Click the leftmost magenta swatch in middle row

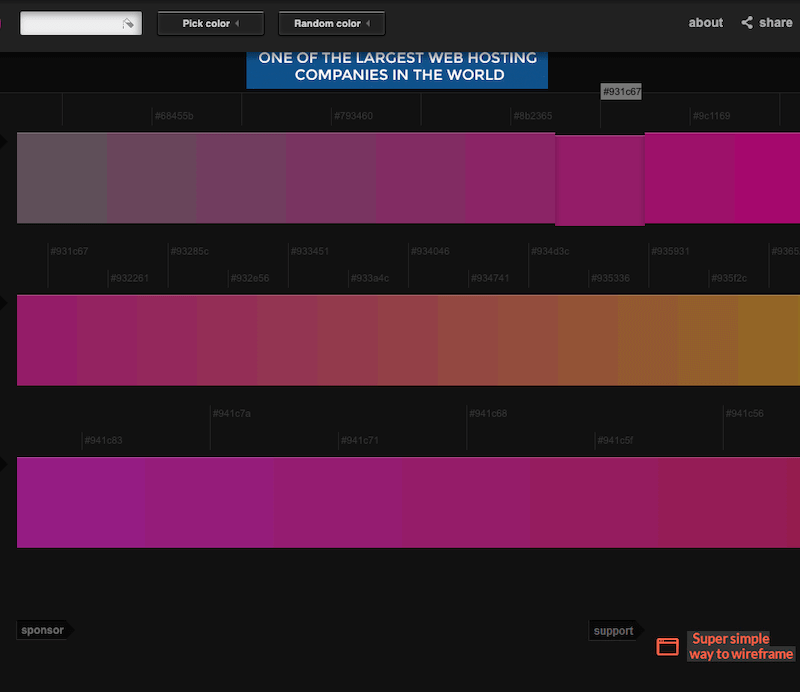point(45,340)
